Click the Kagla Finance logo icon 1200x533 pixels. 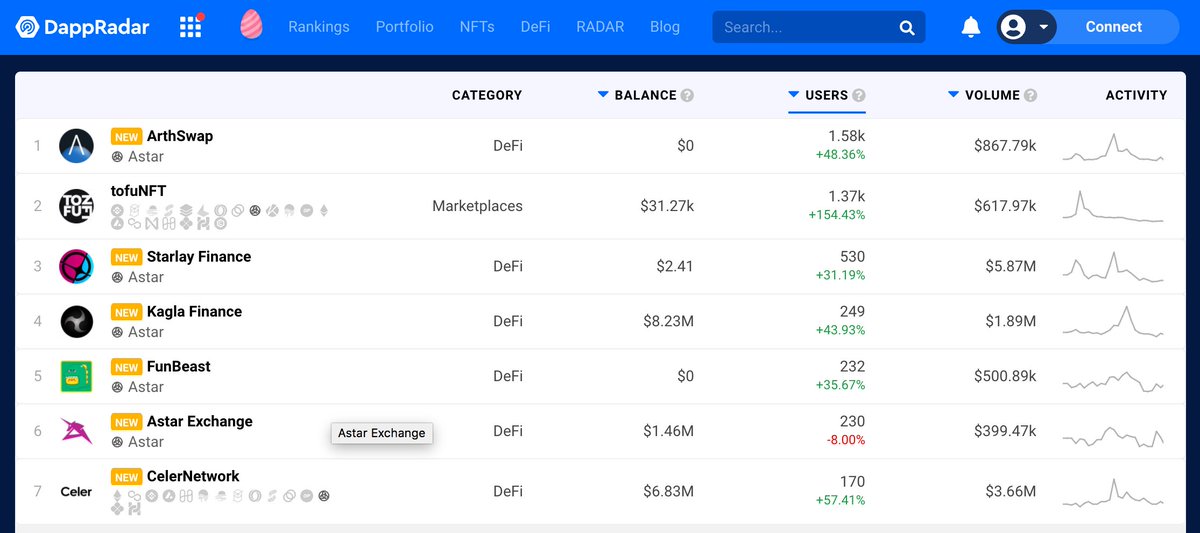coord(76,321)
